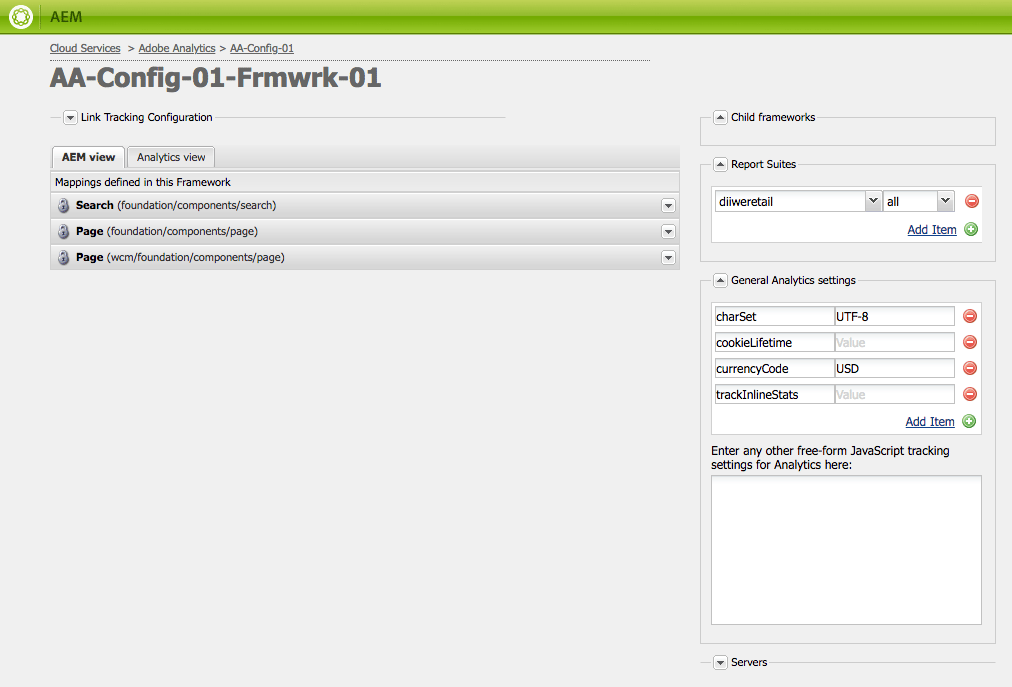Click the gear icon on the first Page mapping
This screenshot has height=687, width=1012.
pos(66,232)
